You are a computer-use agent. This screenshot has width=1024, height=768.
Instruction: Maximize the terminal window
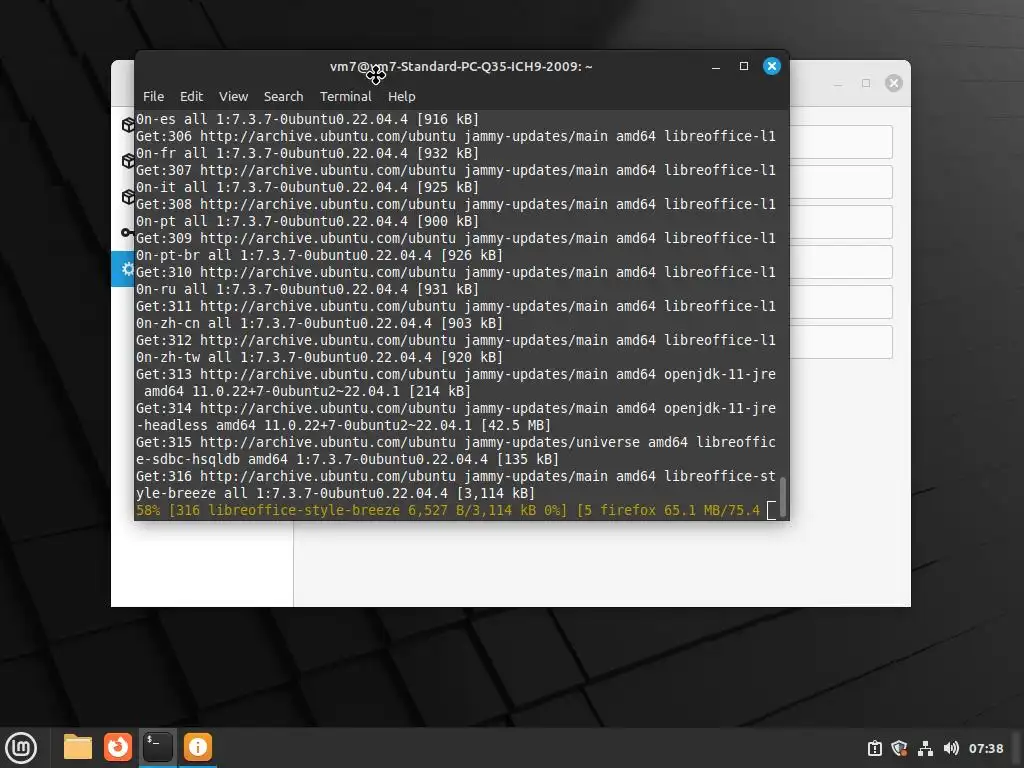pyautogui.click(x=743, y=66)
